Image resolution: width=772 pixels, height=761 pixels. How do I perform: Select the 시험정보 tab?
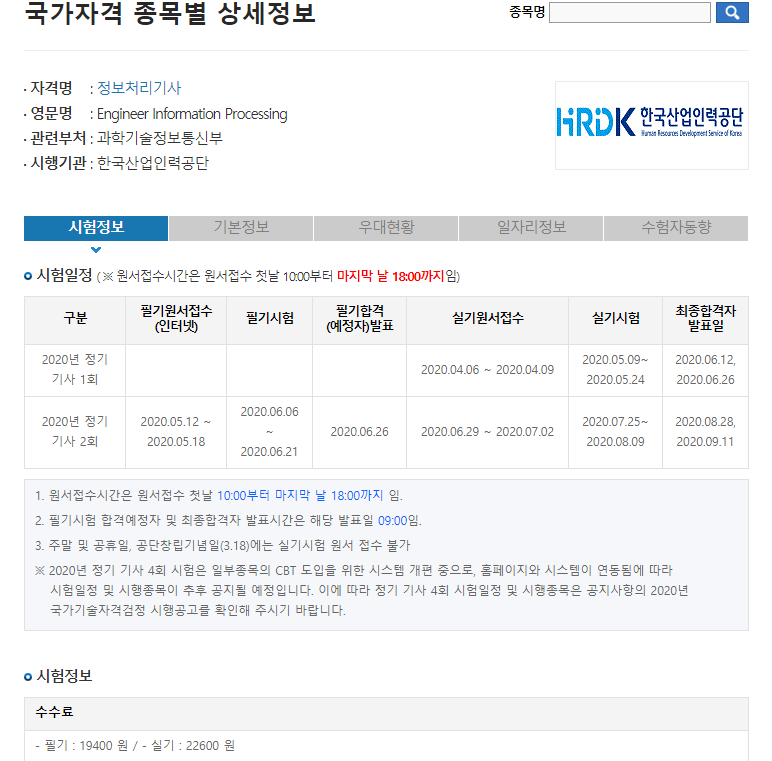[x=96, y=228]
